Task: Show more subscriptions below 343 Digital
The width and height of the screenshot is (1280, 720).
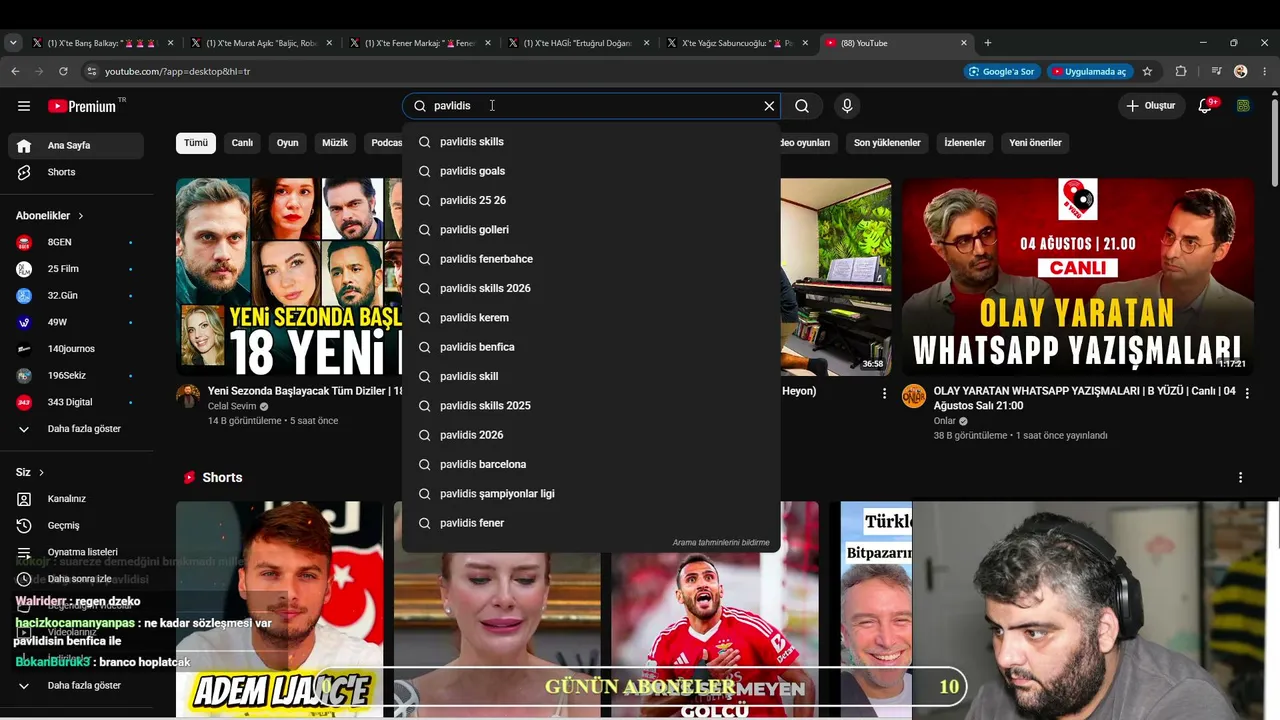Action: 76,429
